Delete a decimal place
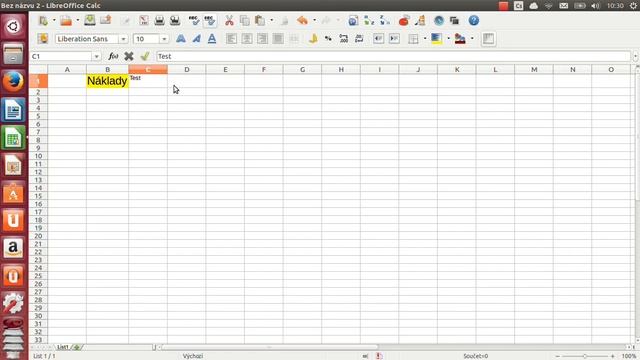Image resolution: width=640 pixels, height=360 pixels. pos(359,39)
